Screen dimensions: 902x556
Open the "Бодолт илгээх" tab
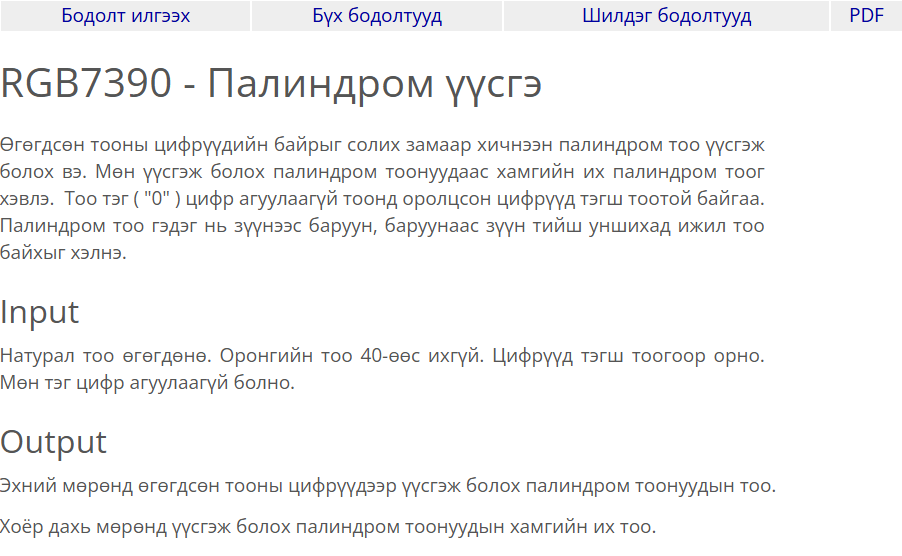[x=125, y=16]
